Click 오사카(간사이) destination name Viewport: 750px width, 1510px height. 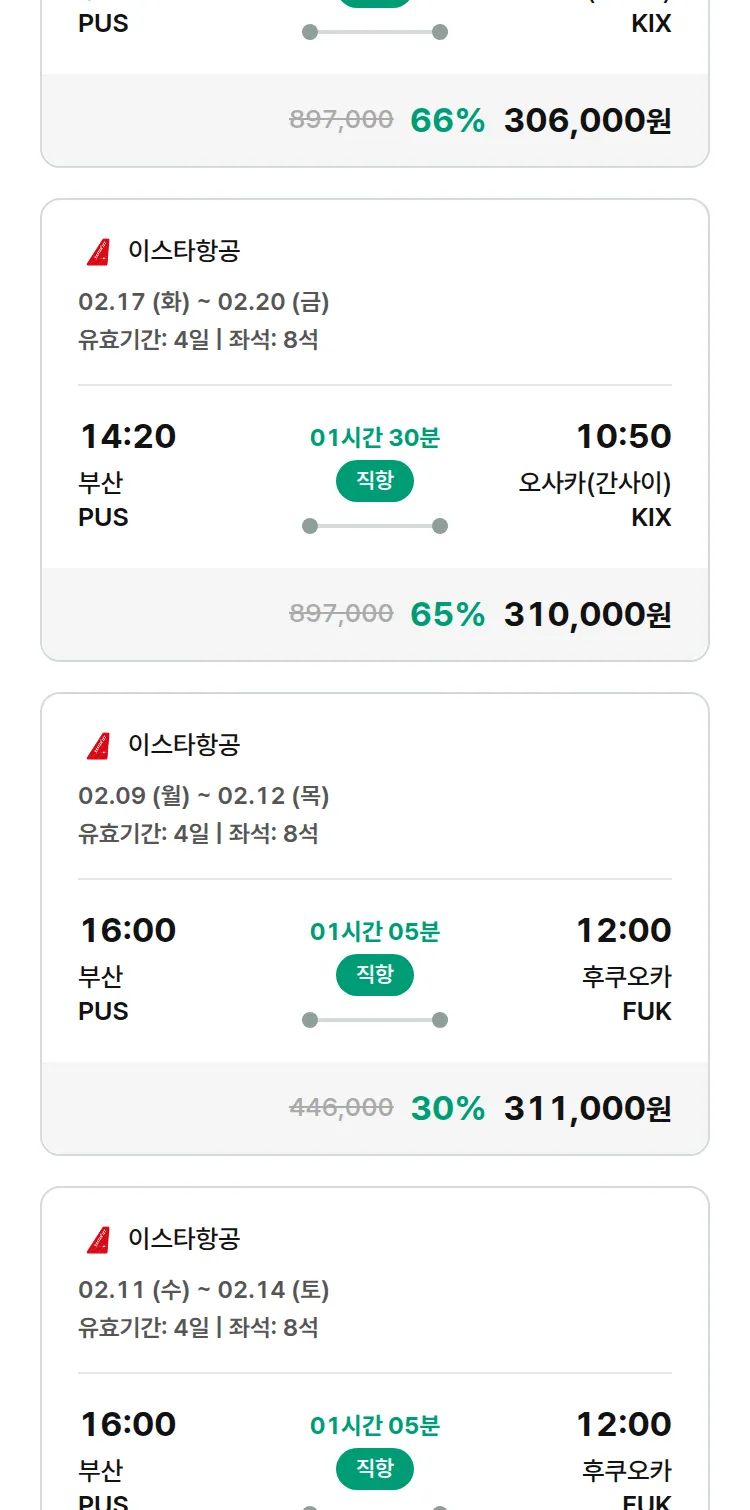[x=595, y=483]
